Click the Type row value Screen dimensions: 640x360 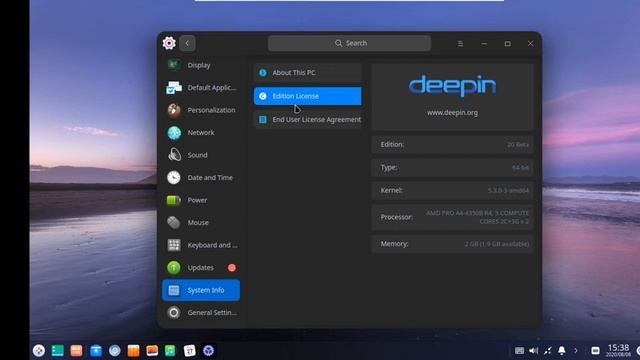pyautogui.click(x=520, y=168)
